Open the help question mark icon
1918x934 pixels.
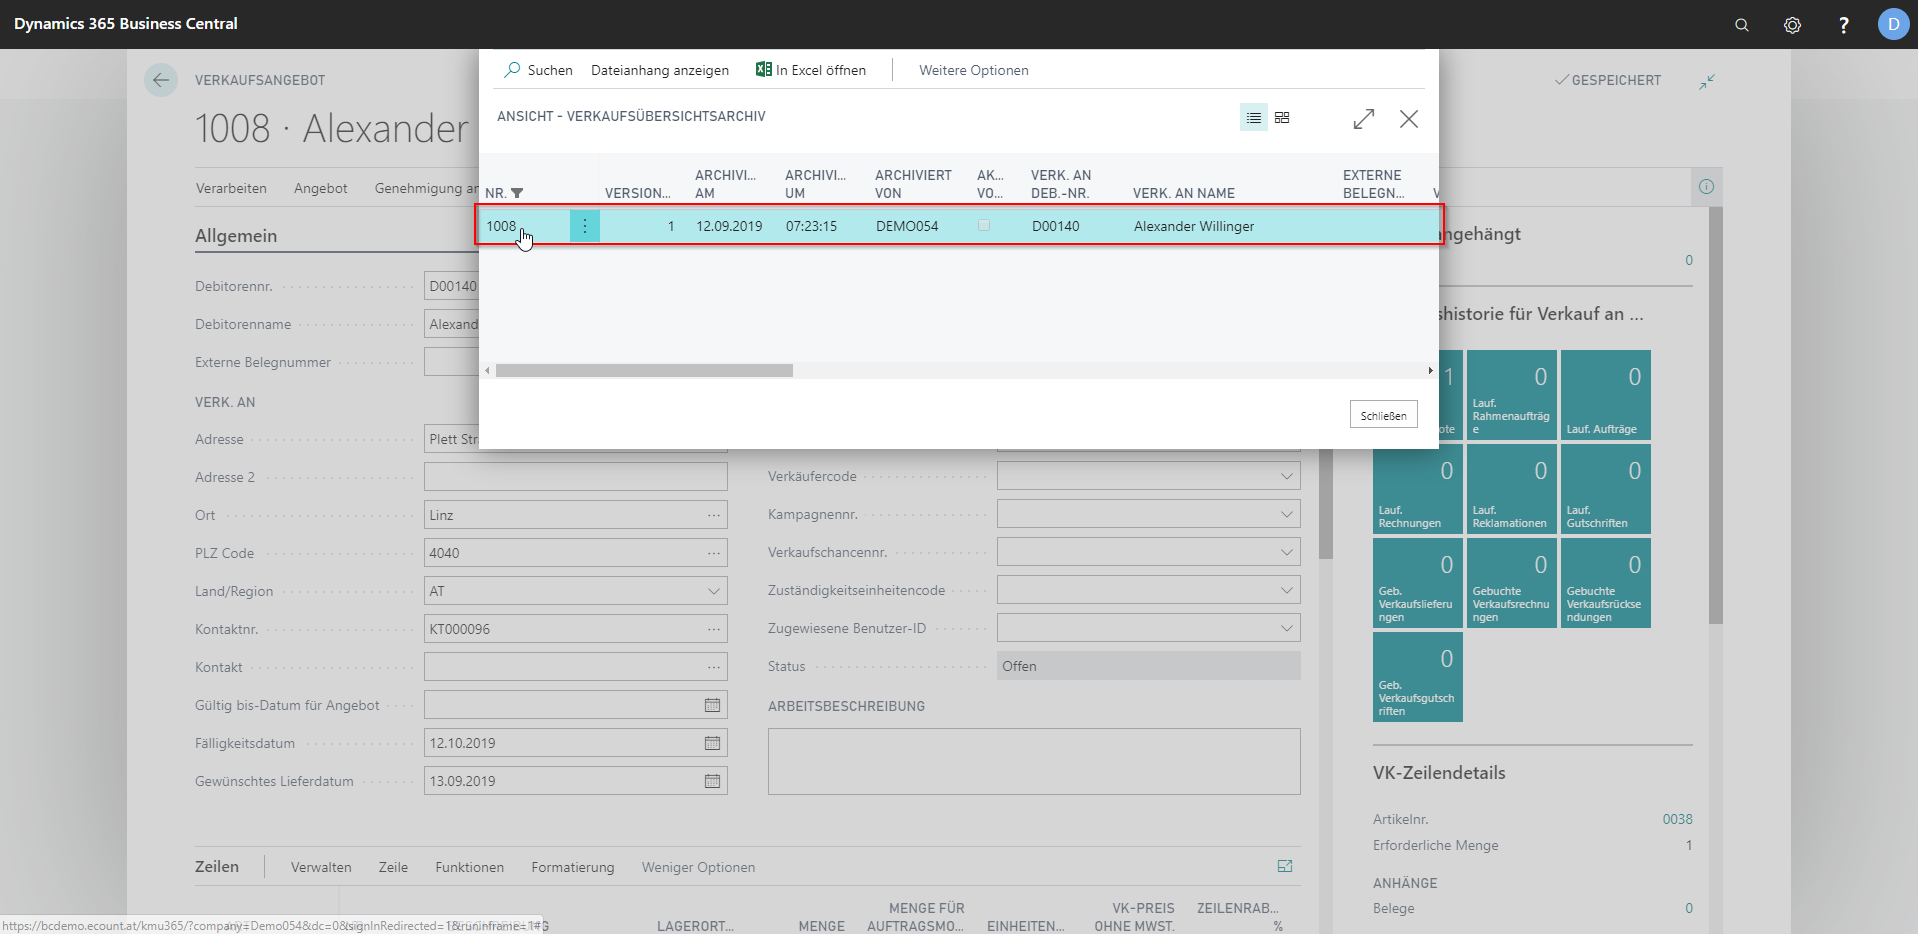click(x=1843, y=25)
